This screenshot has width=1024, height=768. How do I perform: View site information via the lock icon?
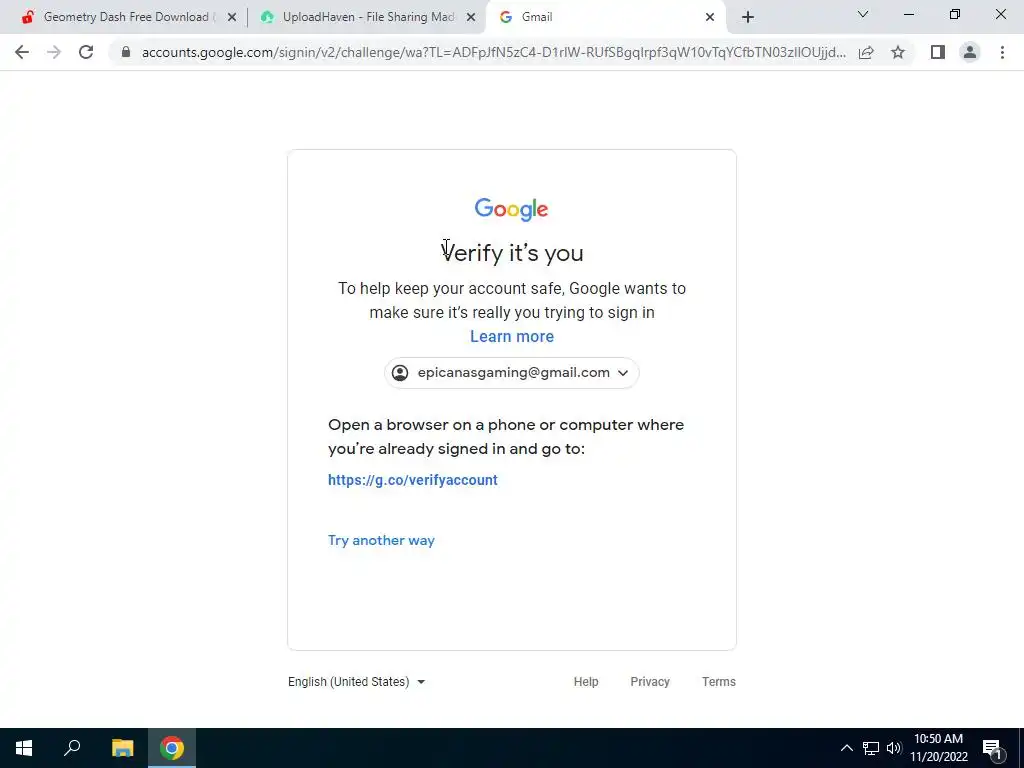(x=126, y=52)
